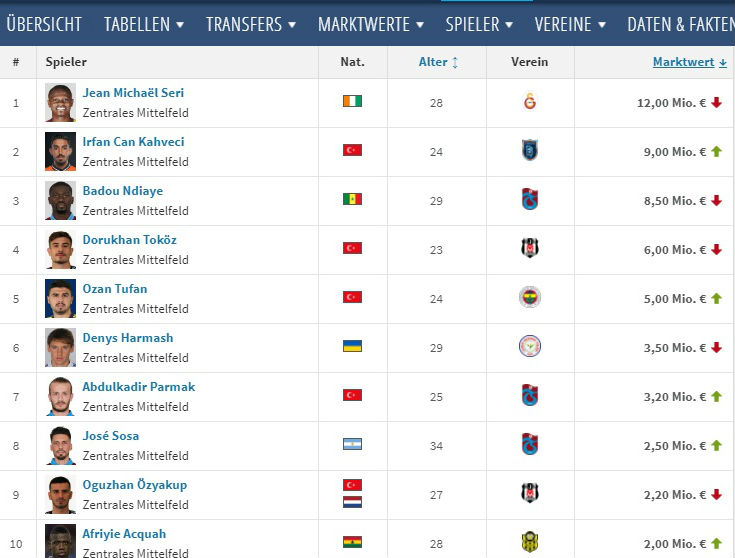The width and height of the screenshot is (735, 558).
Task: Open Jean Michaël Seri player profile
Action: (133, 93)
